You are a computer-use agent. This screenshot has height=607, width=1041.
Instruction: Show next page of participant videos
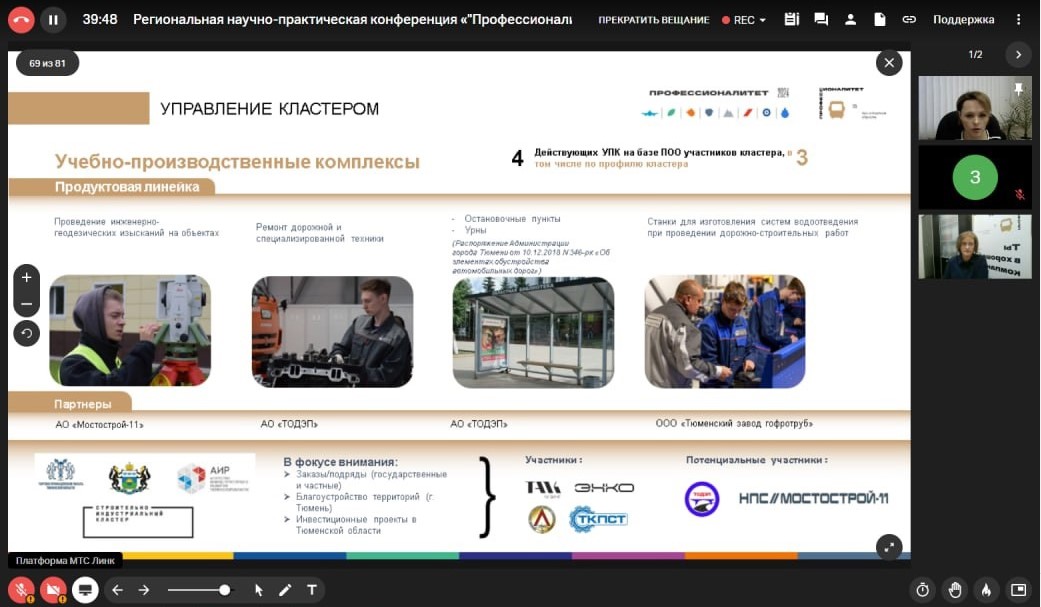[x=1018, y=55]
